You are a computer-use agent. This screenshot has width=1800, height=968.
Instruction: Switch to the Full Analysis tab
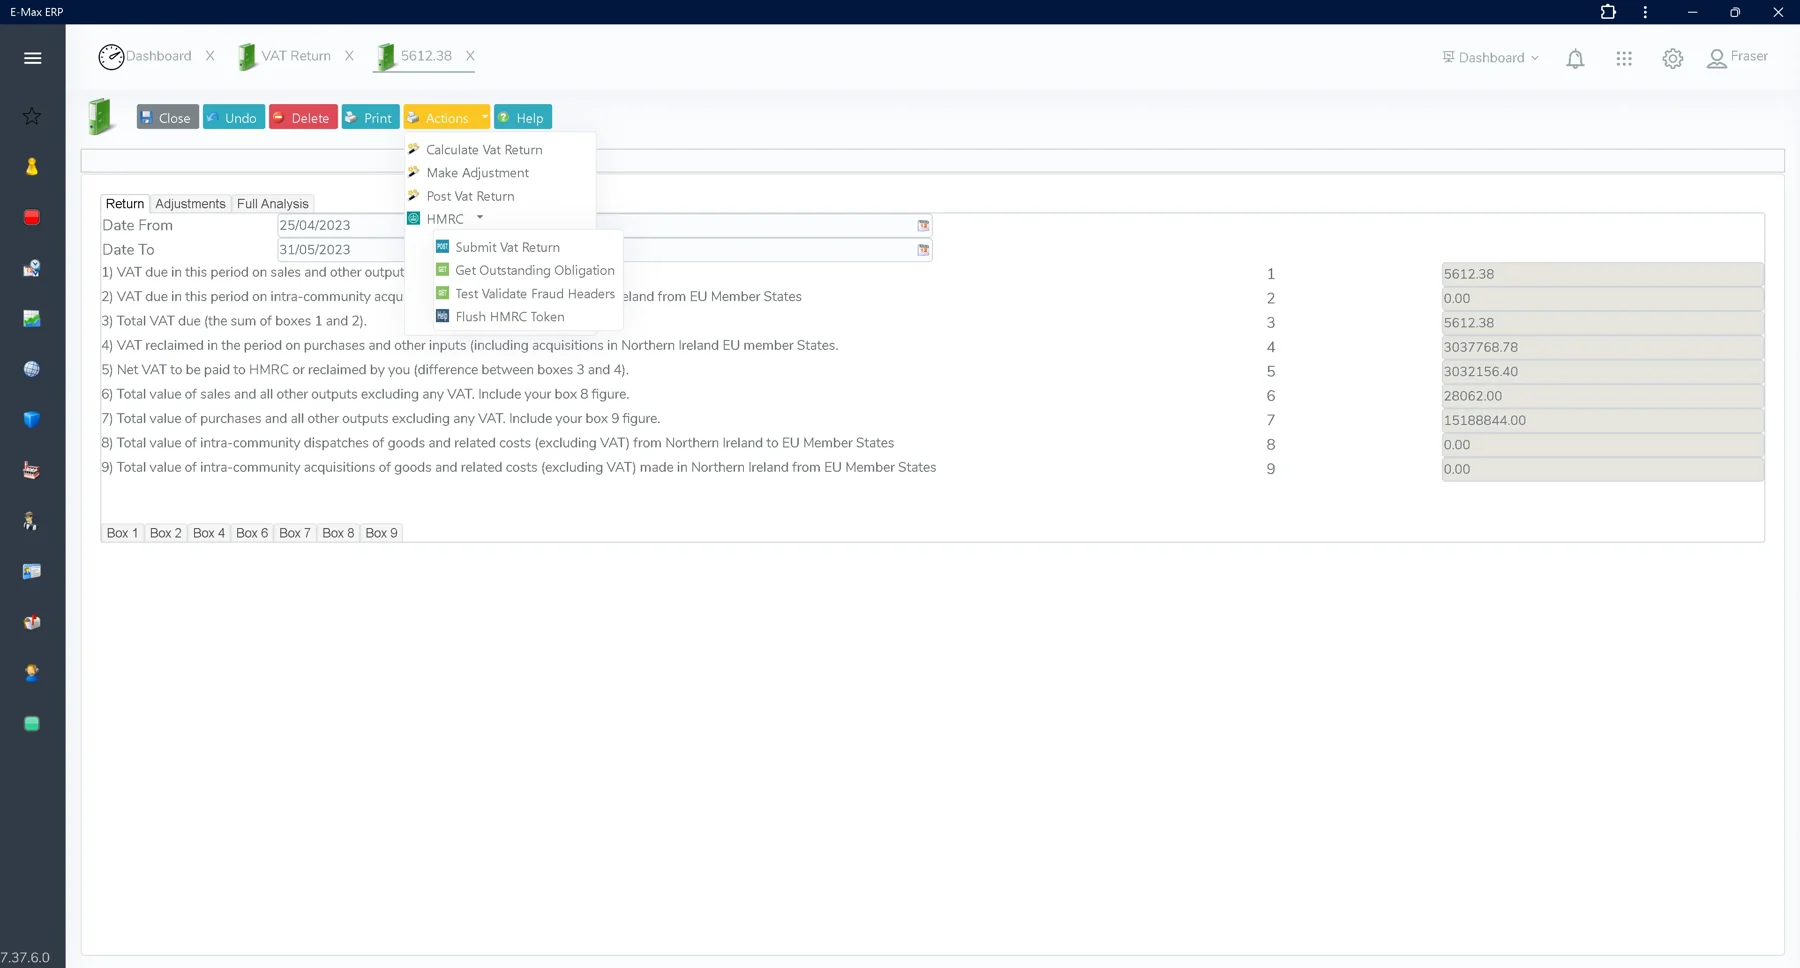click(x=273, y=204)
